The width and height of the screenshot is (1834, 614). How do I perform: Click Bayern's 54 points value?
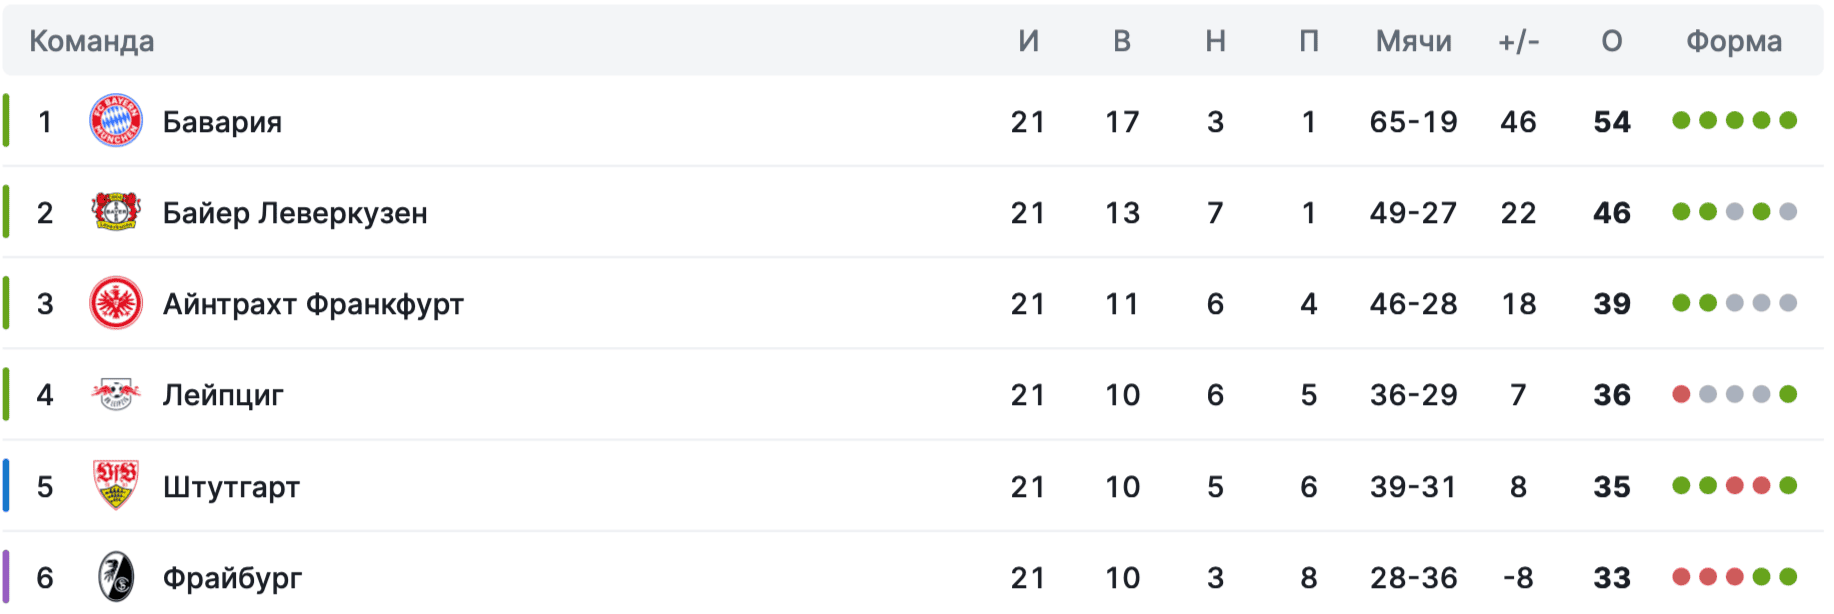tap(1611, 122)
